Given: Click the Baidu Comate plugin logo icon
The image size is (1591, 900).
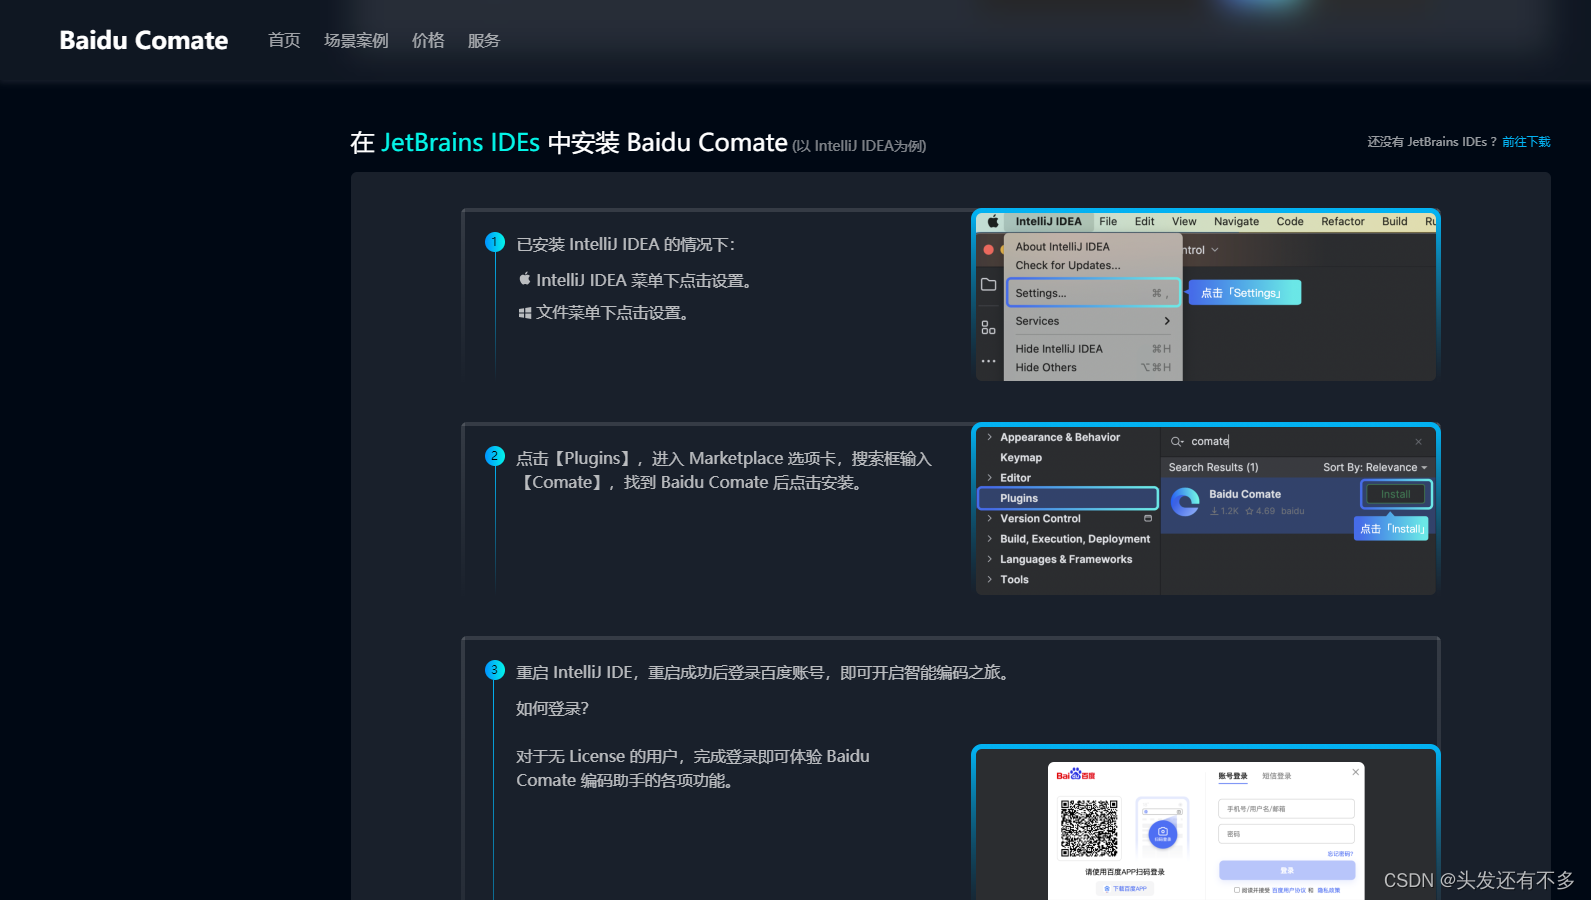Looking at the screenshot, I should pyautogui.click(x=1186, y=502).
